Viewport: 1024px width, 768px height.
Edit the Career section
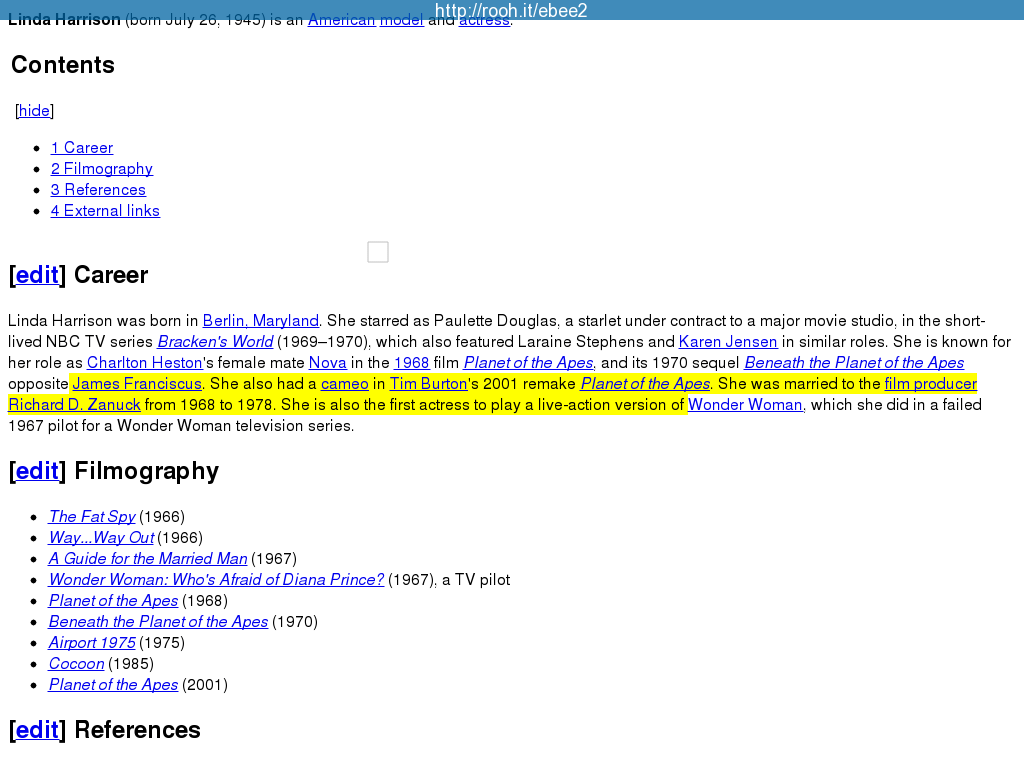point(37,275)
